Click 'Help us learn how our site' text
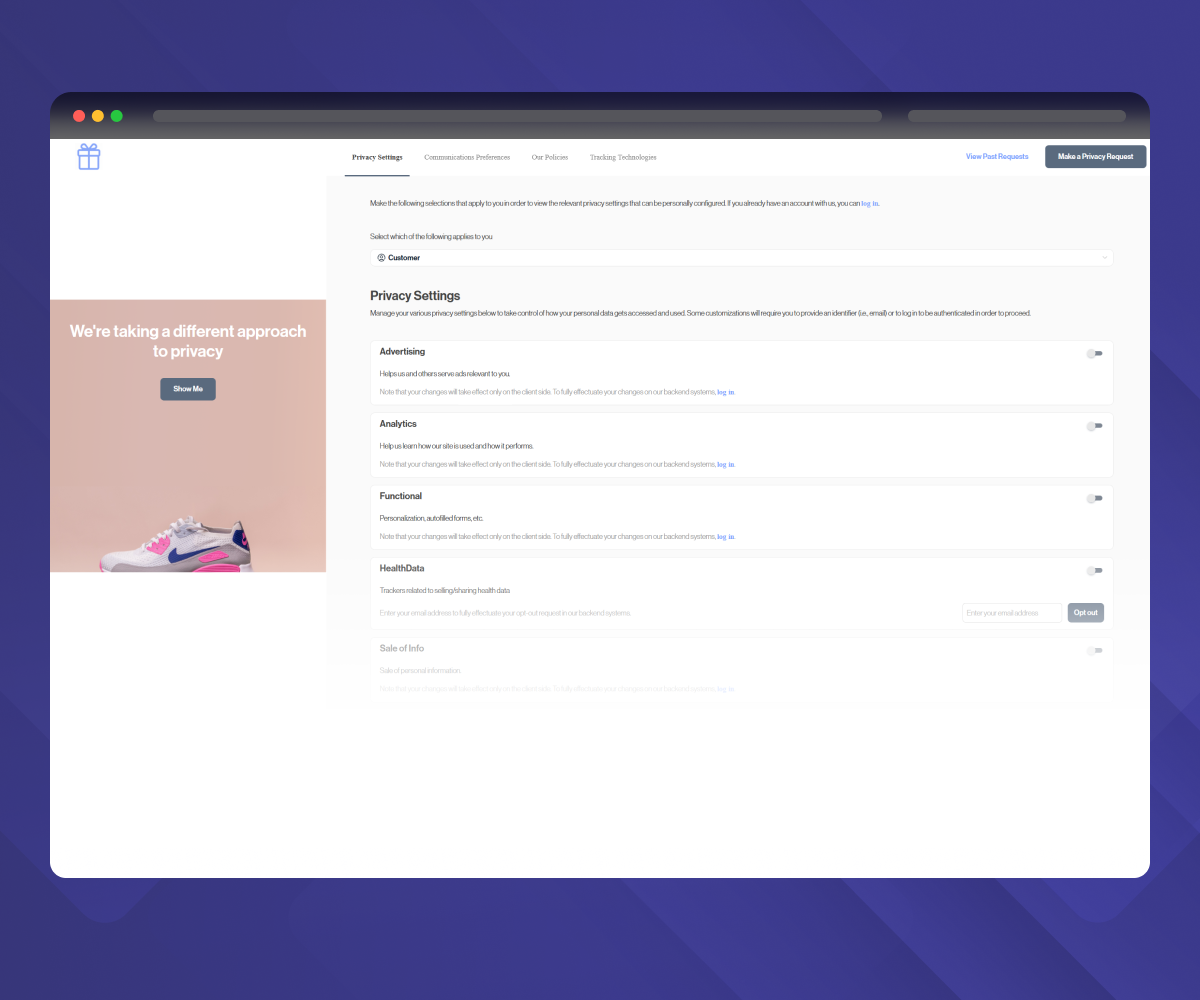 pos(457,446)
